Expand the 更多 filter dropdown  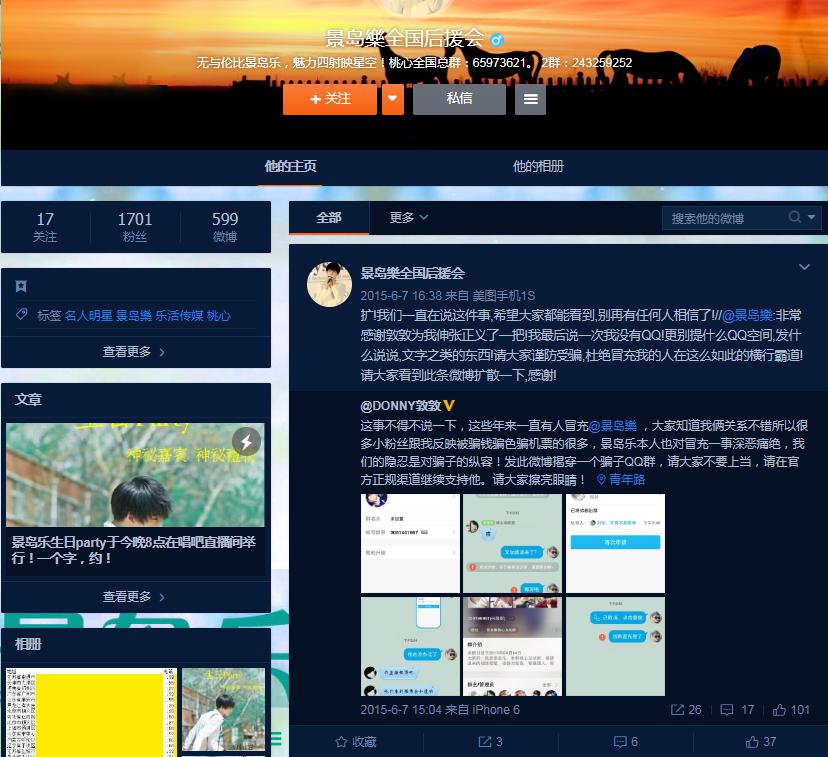[408, 217]
